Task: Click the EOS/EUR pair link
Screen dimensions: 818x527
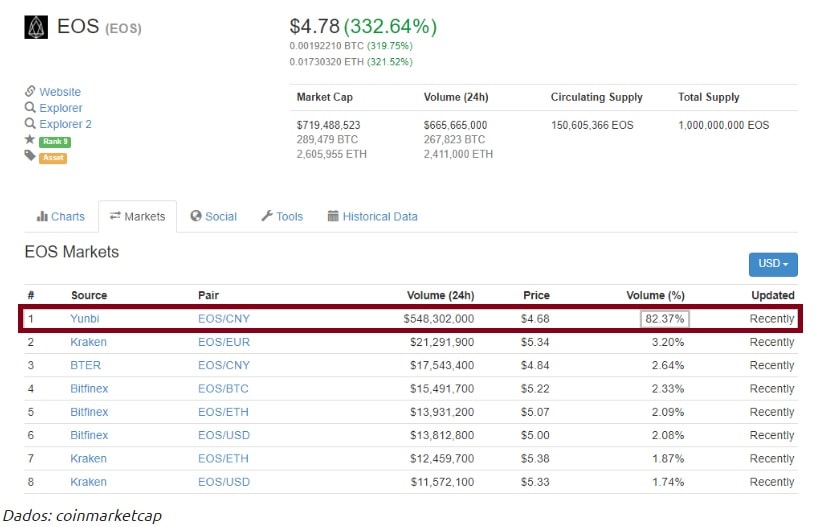Action: click(224, 342)
